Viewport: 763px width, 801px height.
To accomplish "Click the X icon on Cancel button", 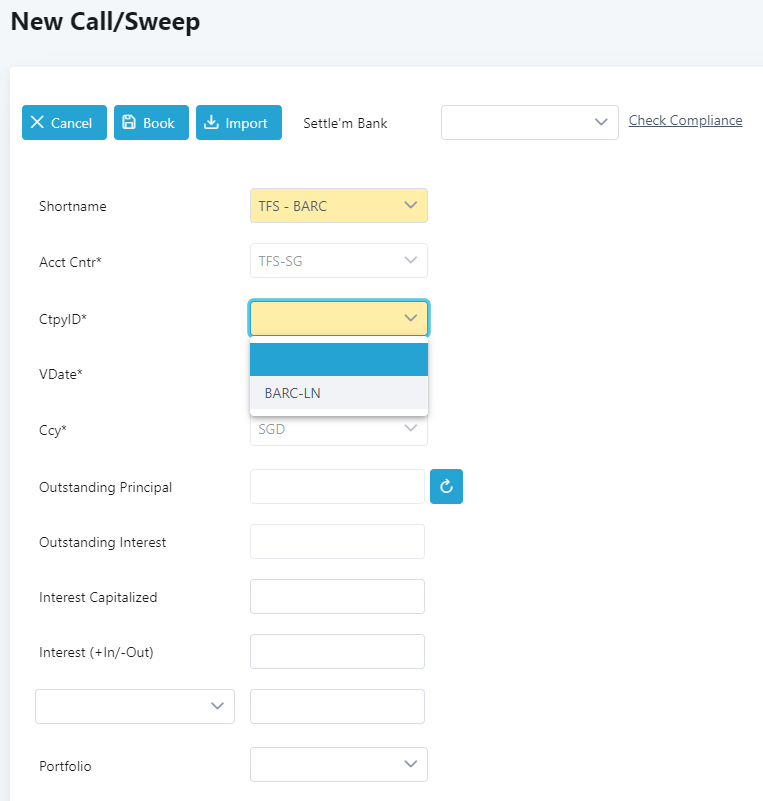I will pos(37,122).
